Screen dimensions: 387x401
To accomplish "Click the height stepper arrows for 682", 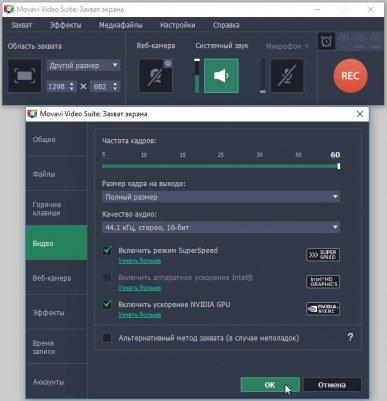I will coord(115,87).
